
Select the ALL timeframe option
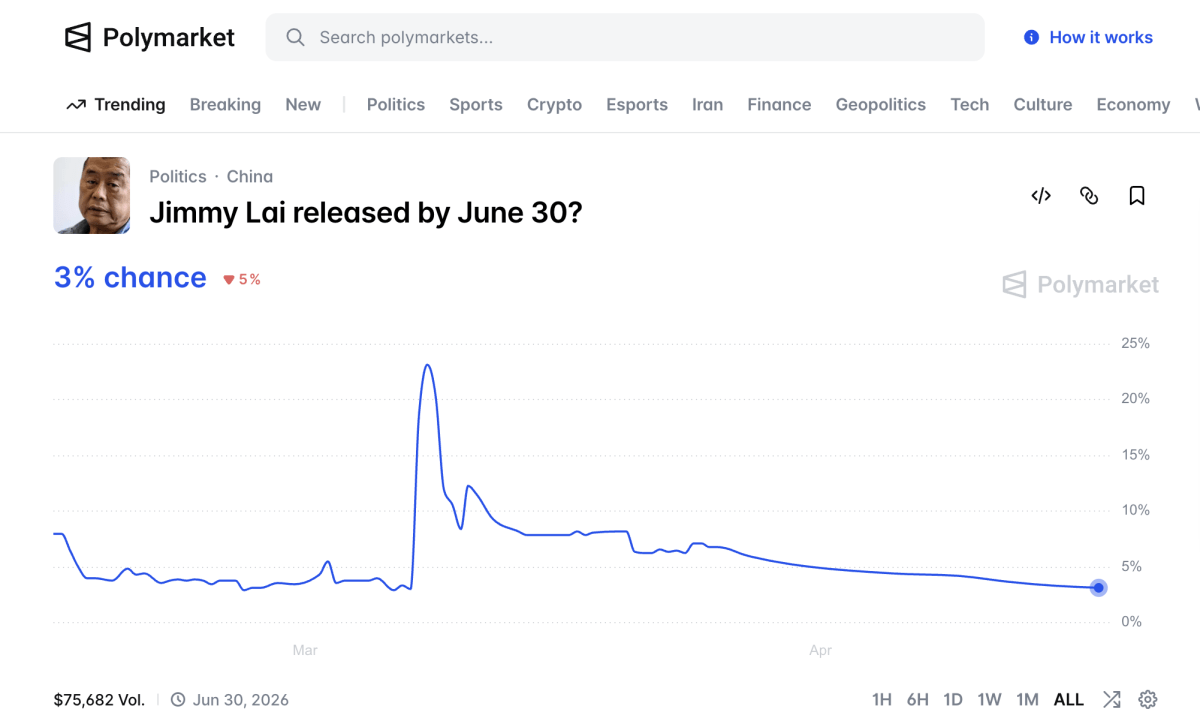1069,699
